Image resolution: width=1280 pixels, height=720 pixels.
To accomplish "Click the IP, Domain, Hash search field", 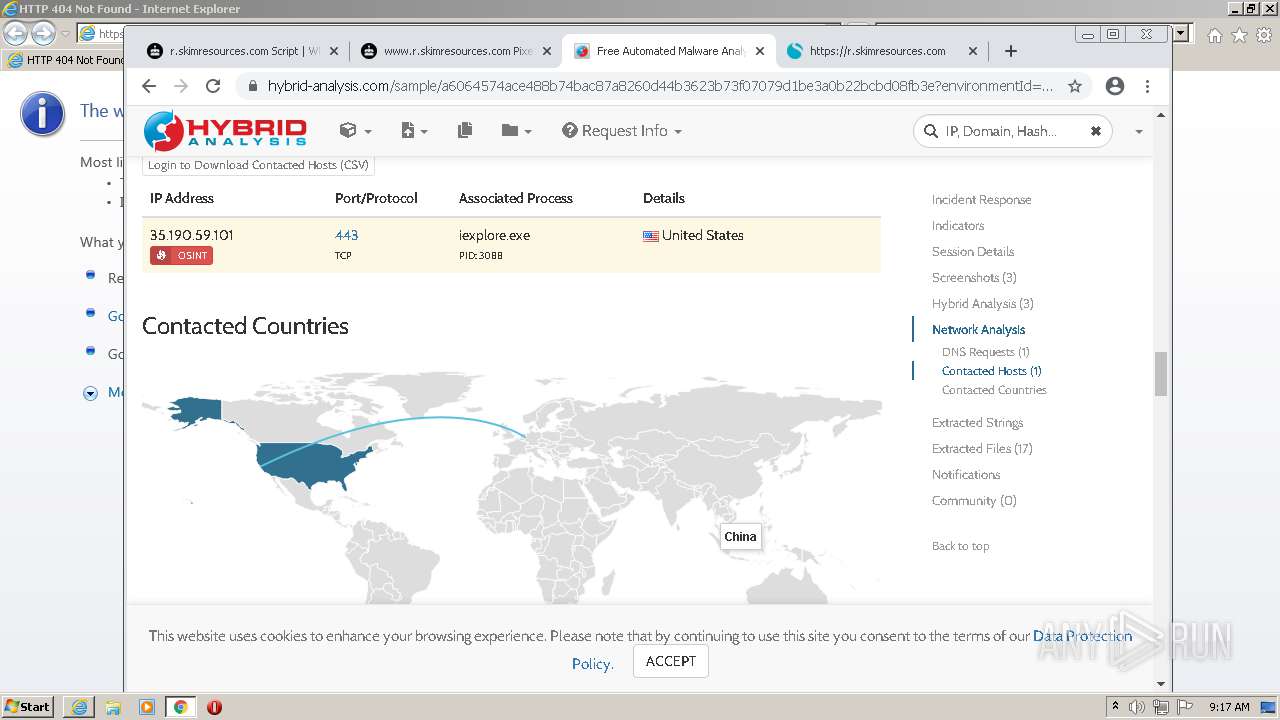I will coord(1010,131).
